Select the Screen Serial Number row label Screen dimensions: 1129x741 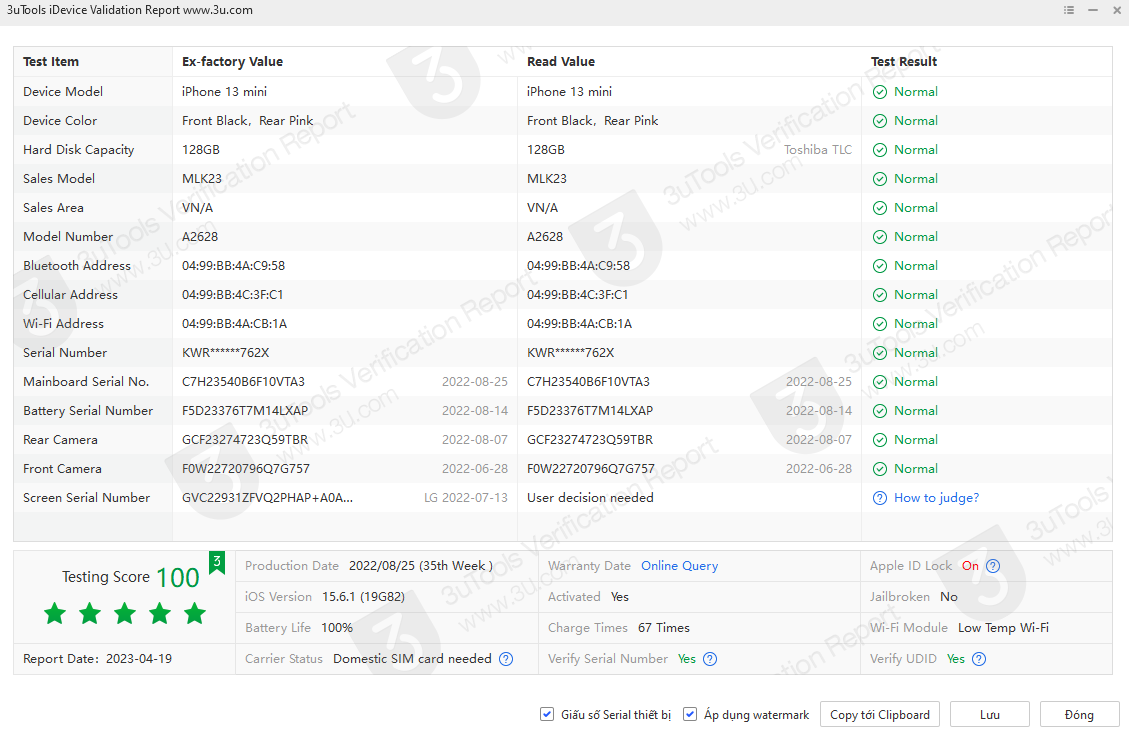point(87,498)
